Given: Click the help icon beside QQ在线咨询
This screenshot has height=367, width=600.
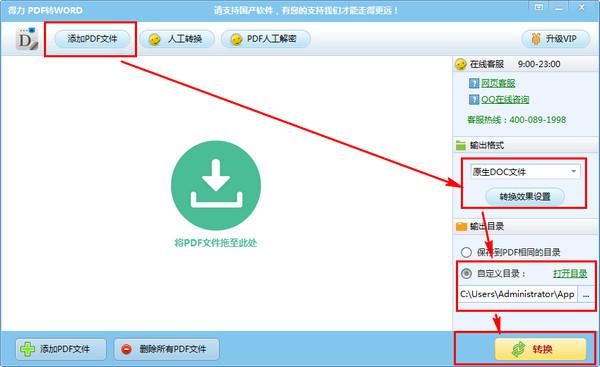Looking at the screenshot, I should click(x=474, y=99).
